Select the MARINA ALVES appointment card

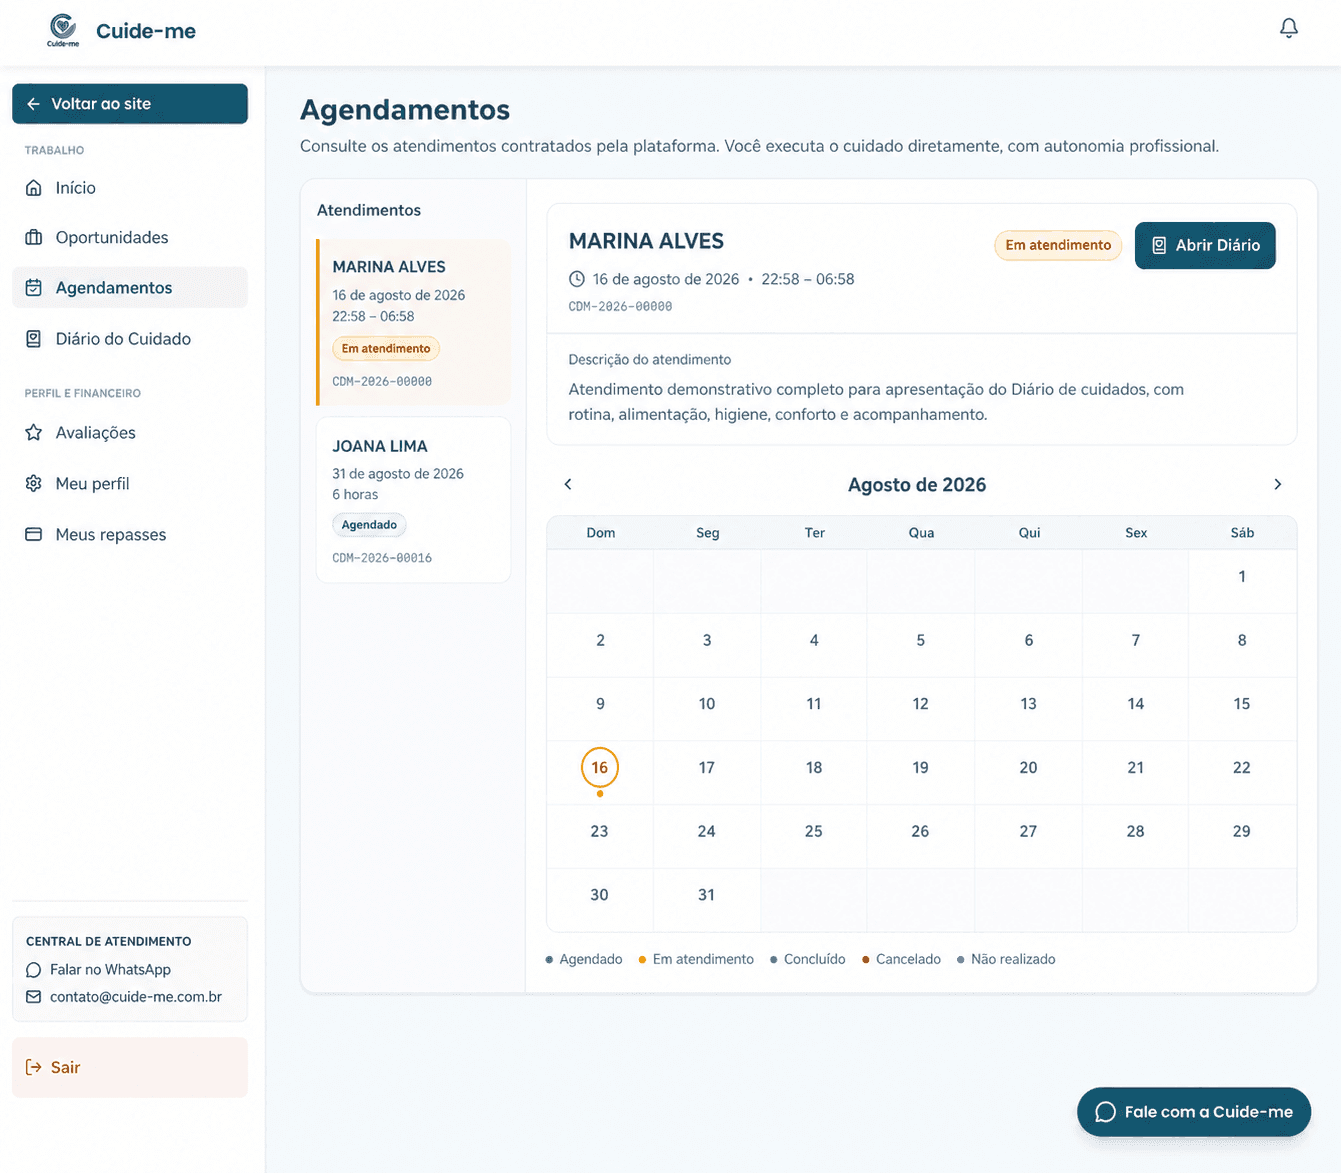413,322
